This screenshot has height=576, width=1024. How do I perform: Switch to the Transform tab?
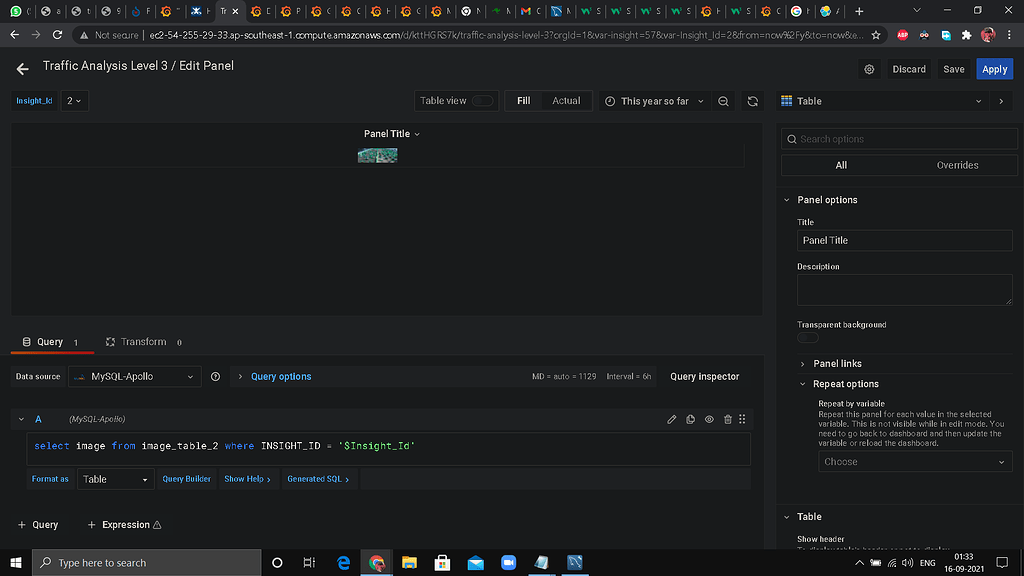tap(143, 341)
